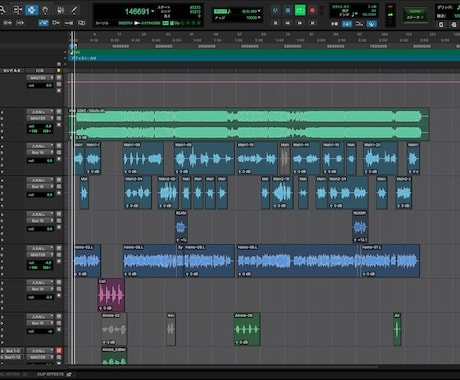Click the green Play button in transport
Viewport: 460px width, 380px height.
tap(300, 10)
